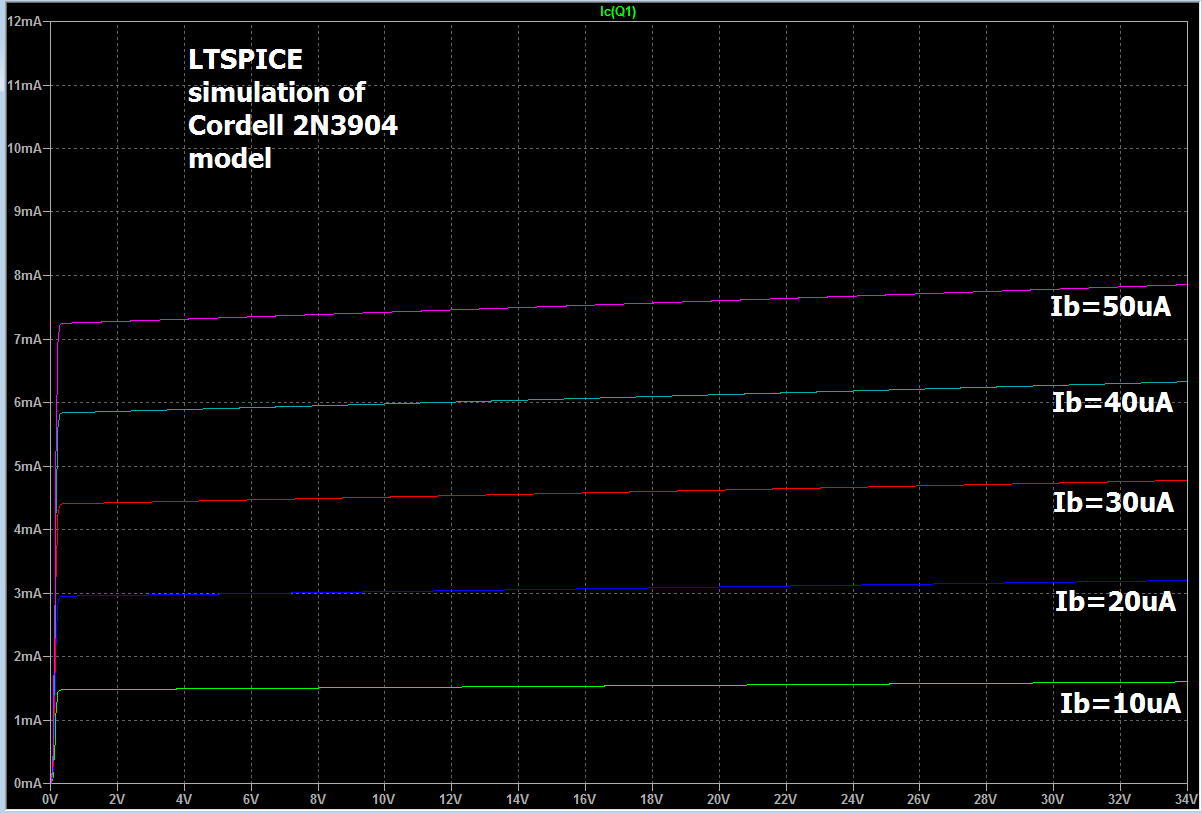Select the Ib=30uA curve annotation
This screenshot has width=1202, height=813.
click(x=1113, y=502)
